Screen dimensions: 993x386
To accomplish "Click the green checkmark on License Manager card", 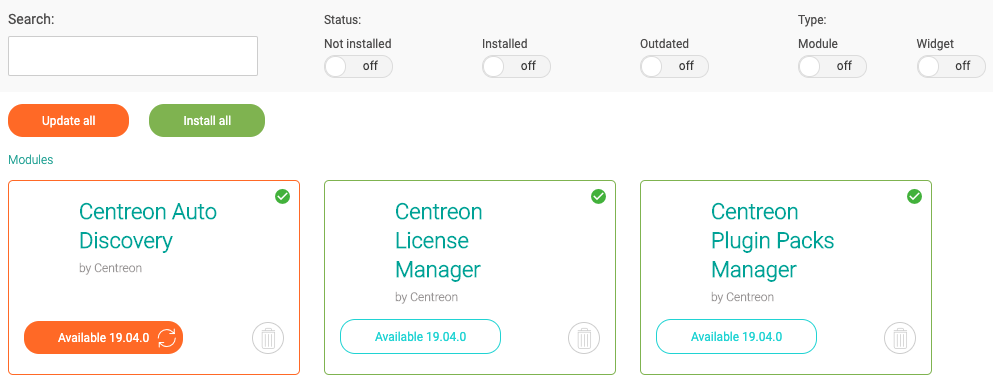I will (x=598, y=197).
